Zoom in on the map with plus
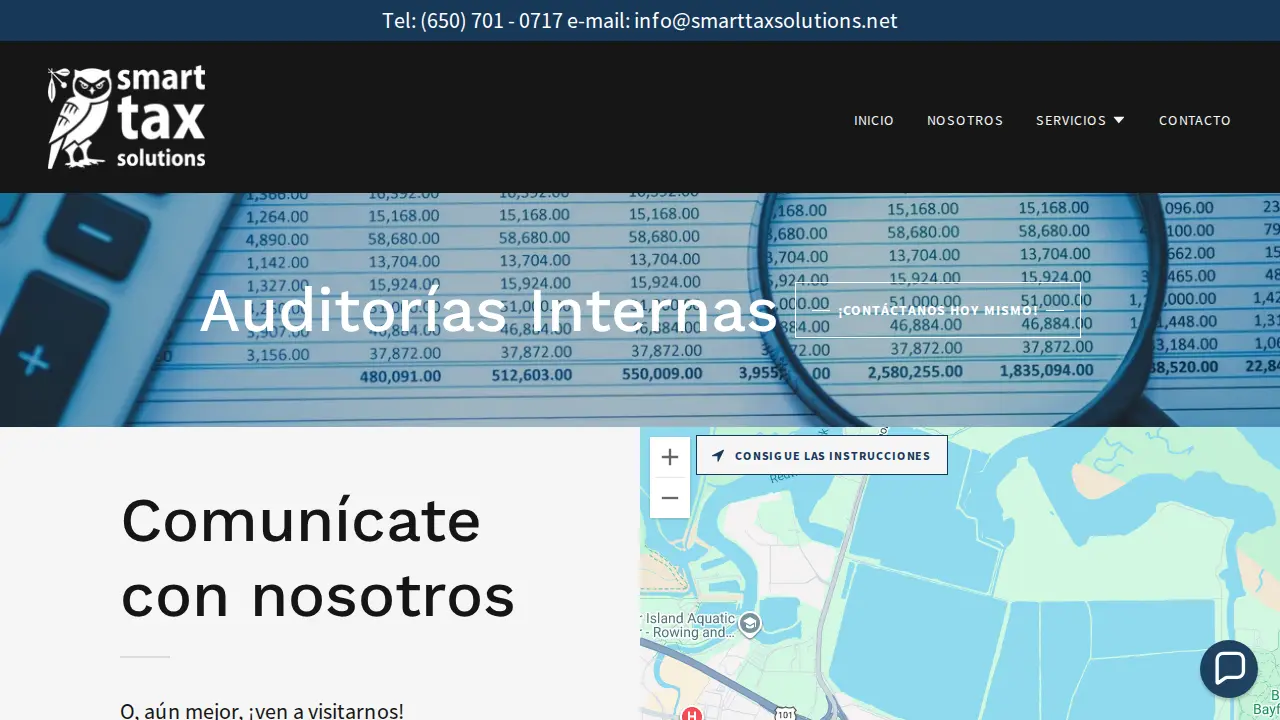The image size is (1280, 720). (x=670, y=457)
